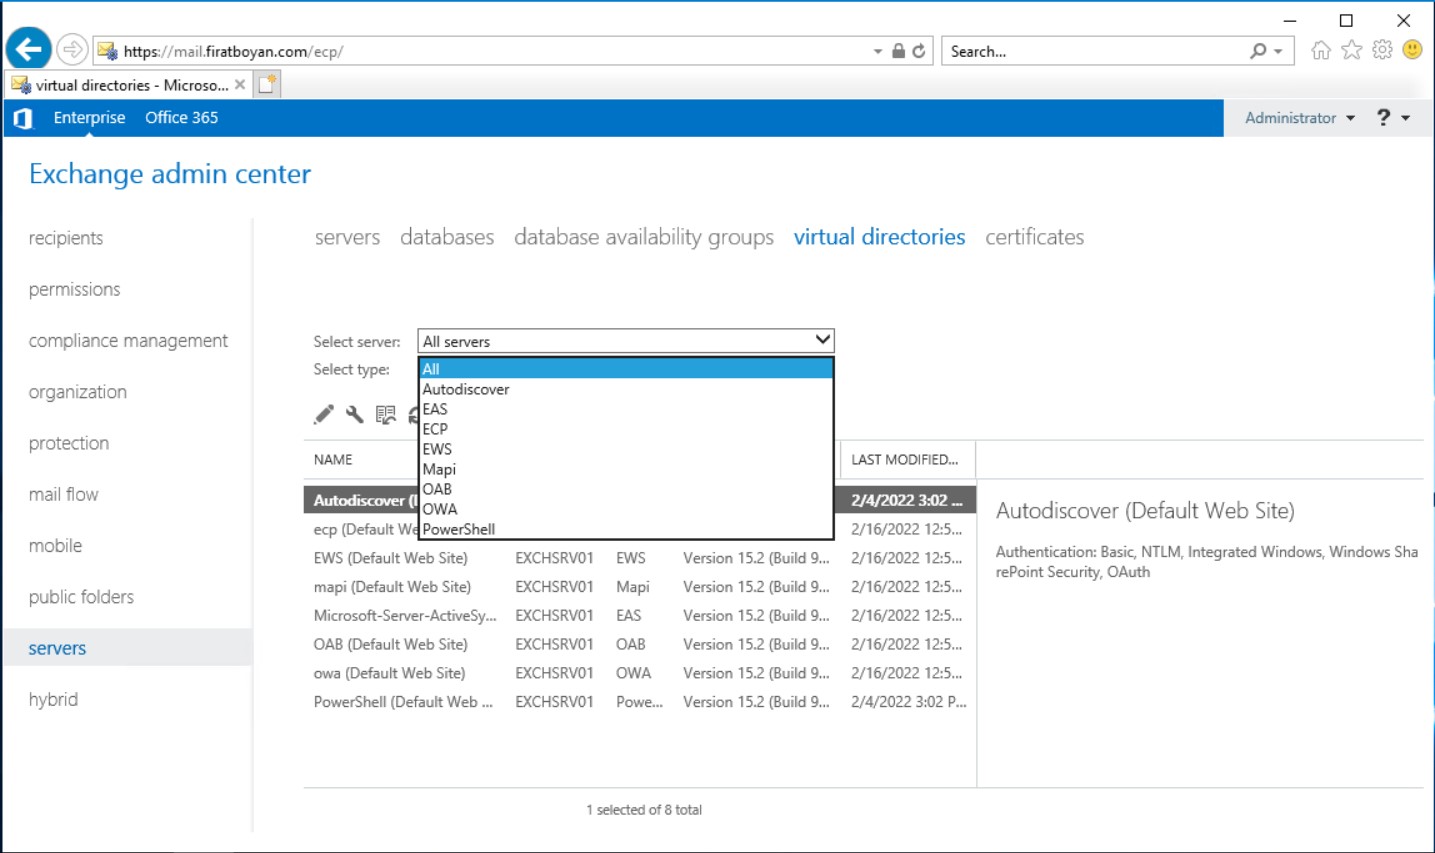The image size is (1435, 853).
Task: Select the Microsoft-Server-ActiveSync row
Action: pyautogui.click(x=640, y=616)
